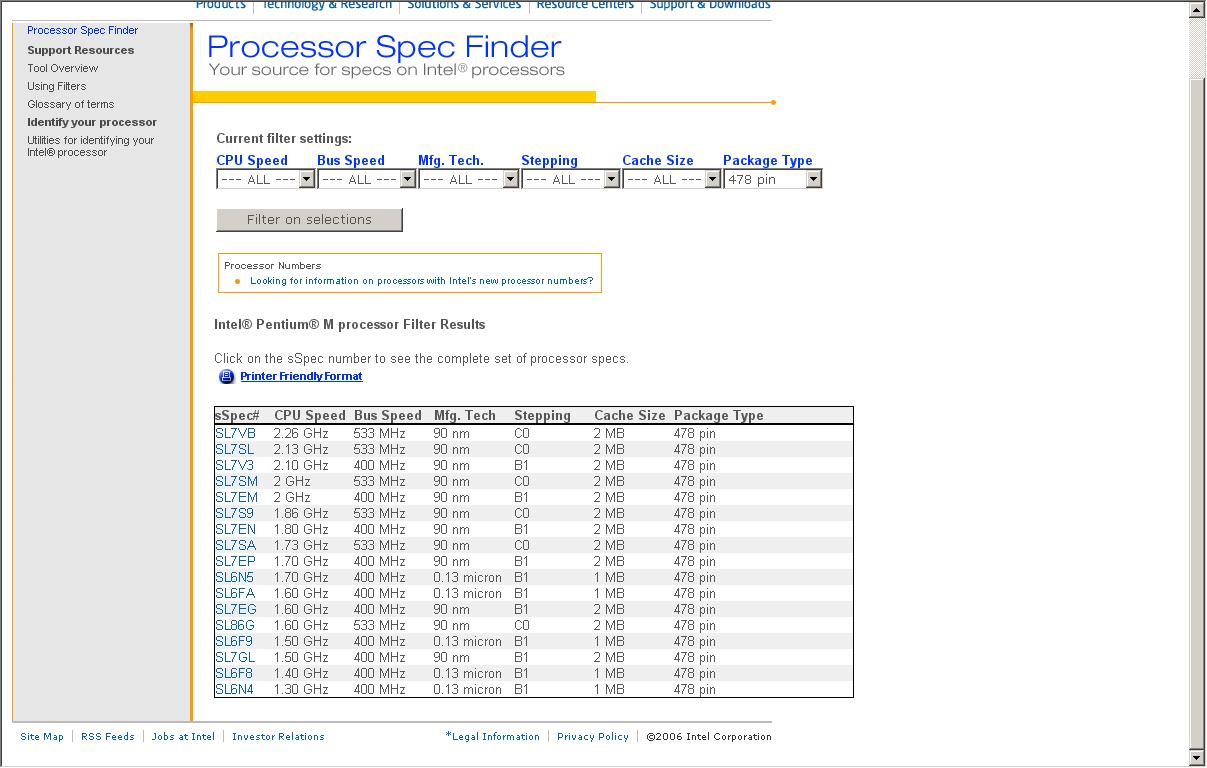The image size is (1207, 768).
Task: Click the vertical scrollbar up arrow
Action: coord(1197,10)
